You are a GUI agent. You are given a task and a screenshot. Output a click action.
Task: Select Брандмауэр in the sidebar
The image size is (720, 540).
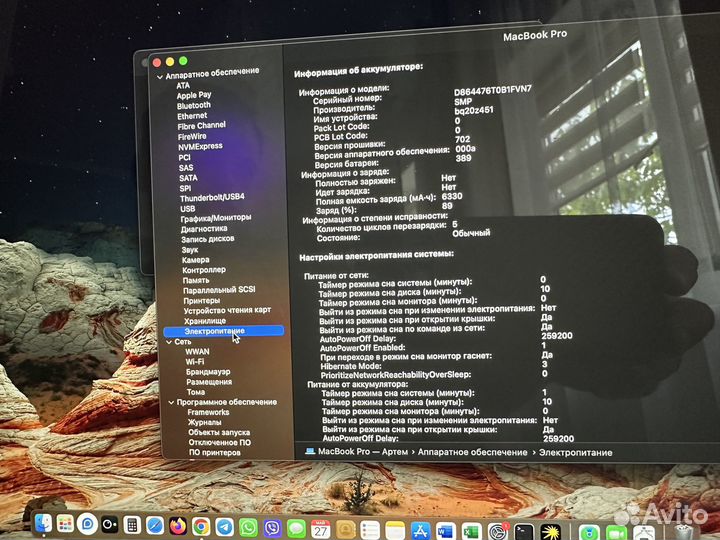click(x=208, y=372)
